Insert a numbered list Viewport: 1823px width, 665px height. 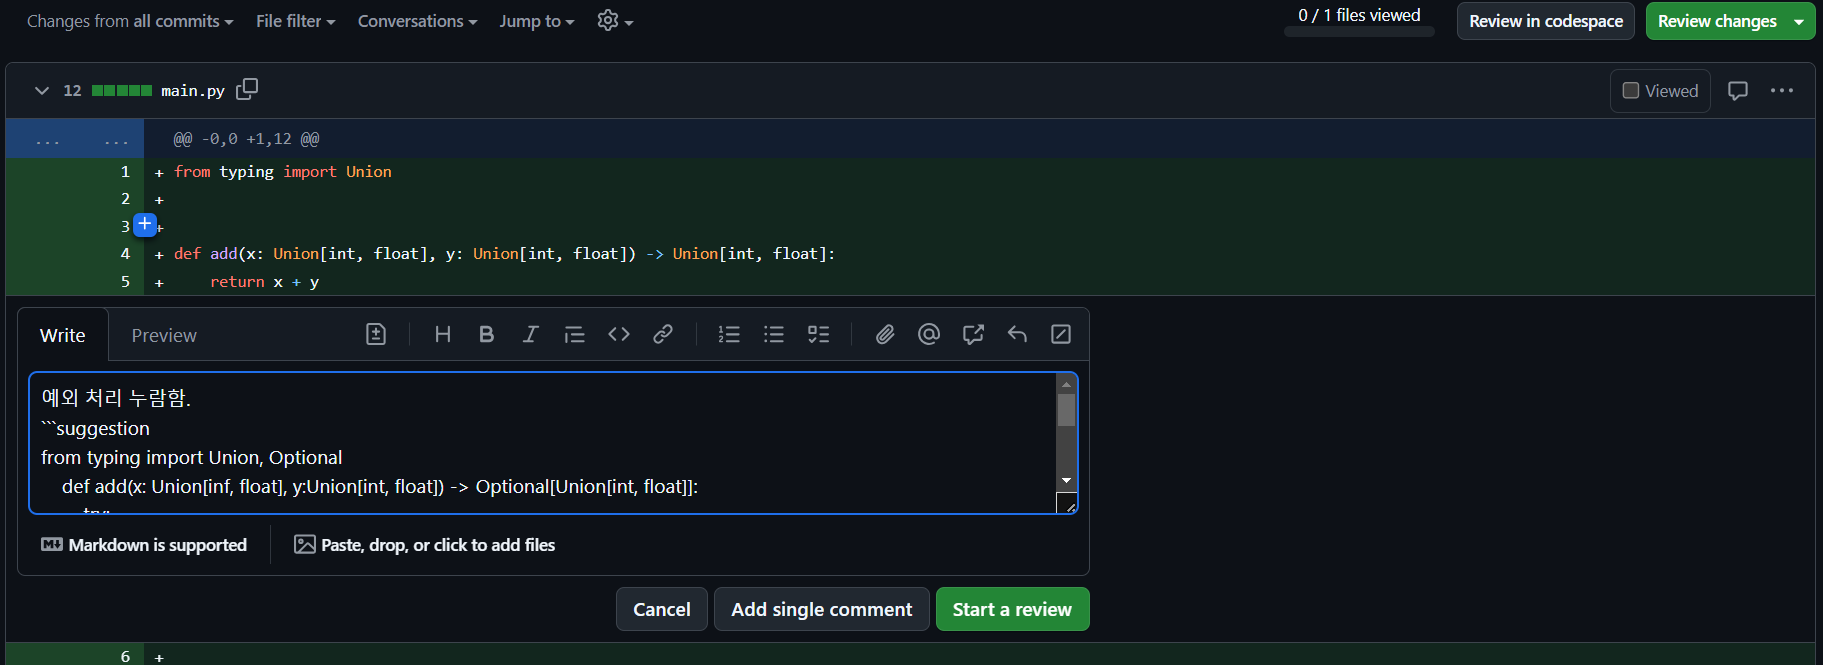point(729,334)
